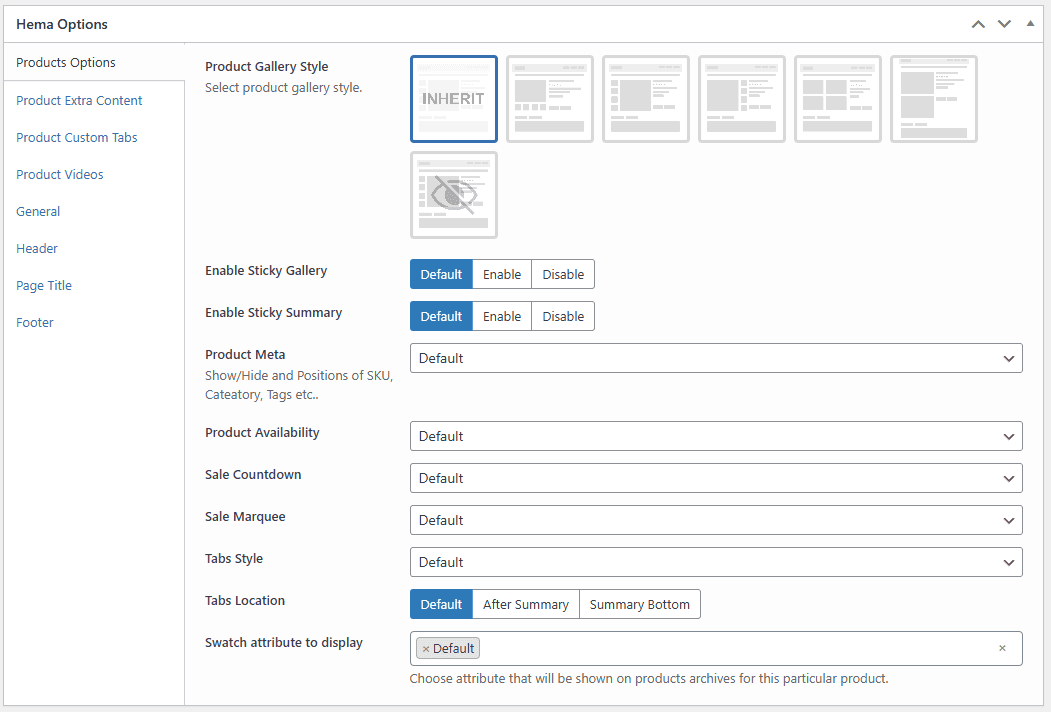Choose gallery layout with thumbnails left of image

coord(645,99)
